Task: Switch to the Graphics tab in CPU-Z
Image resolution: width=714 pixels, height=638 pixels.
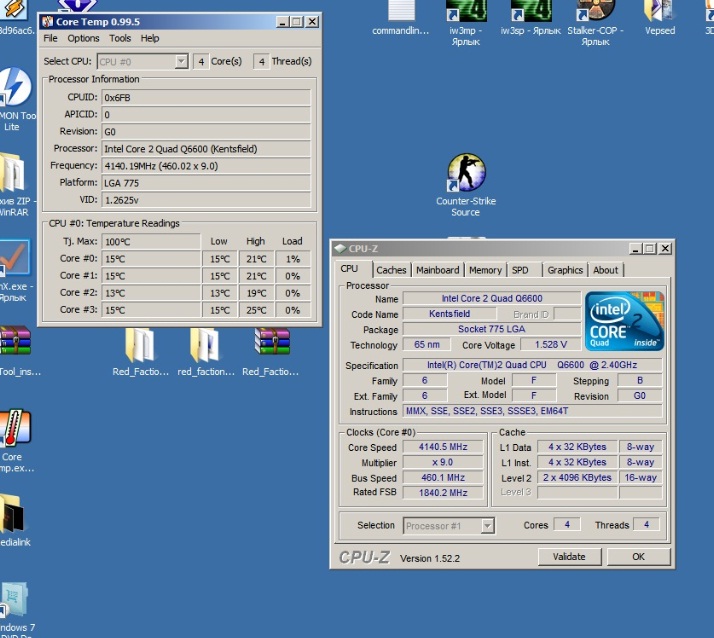Action: [565, 270]
